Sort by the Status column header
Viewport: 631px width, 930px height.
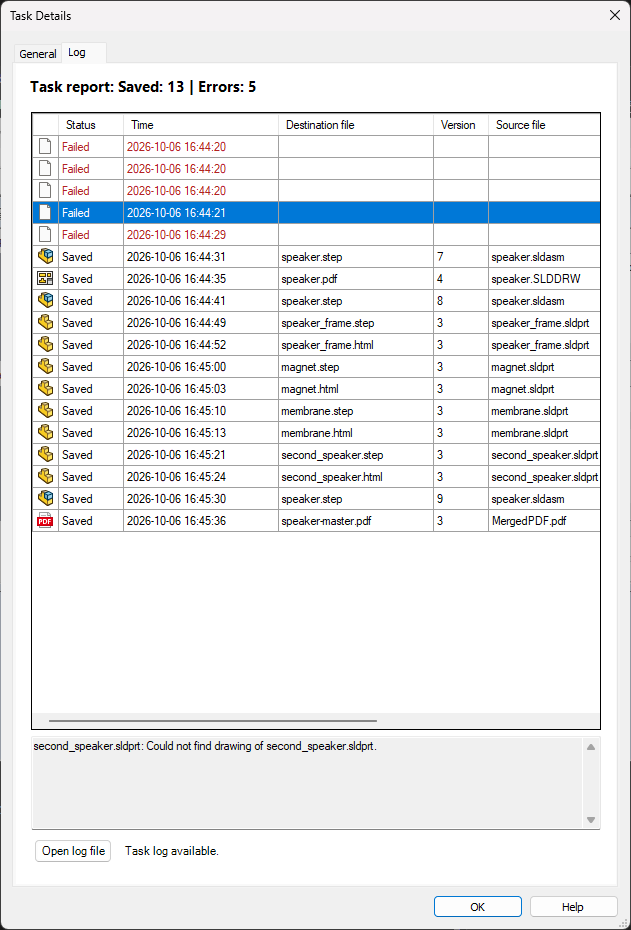91,125
